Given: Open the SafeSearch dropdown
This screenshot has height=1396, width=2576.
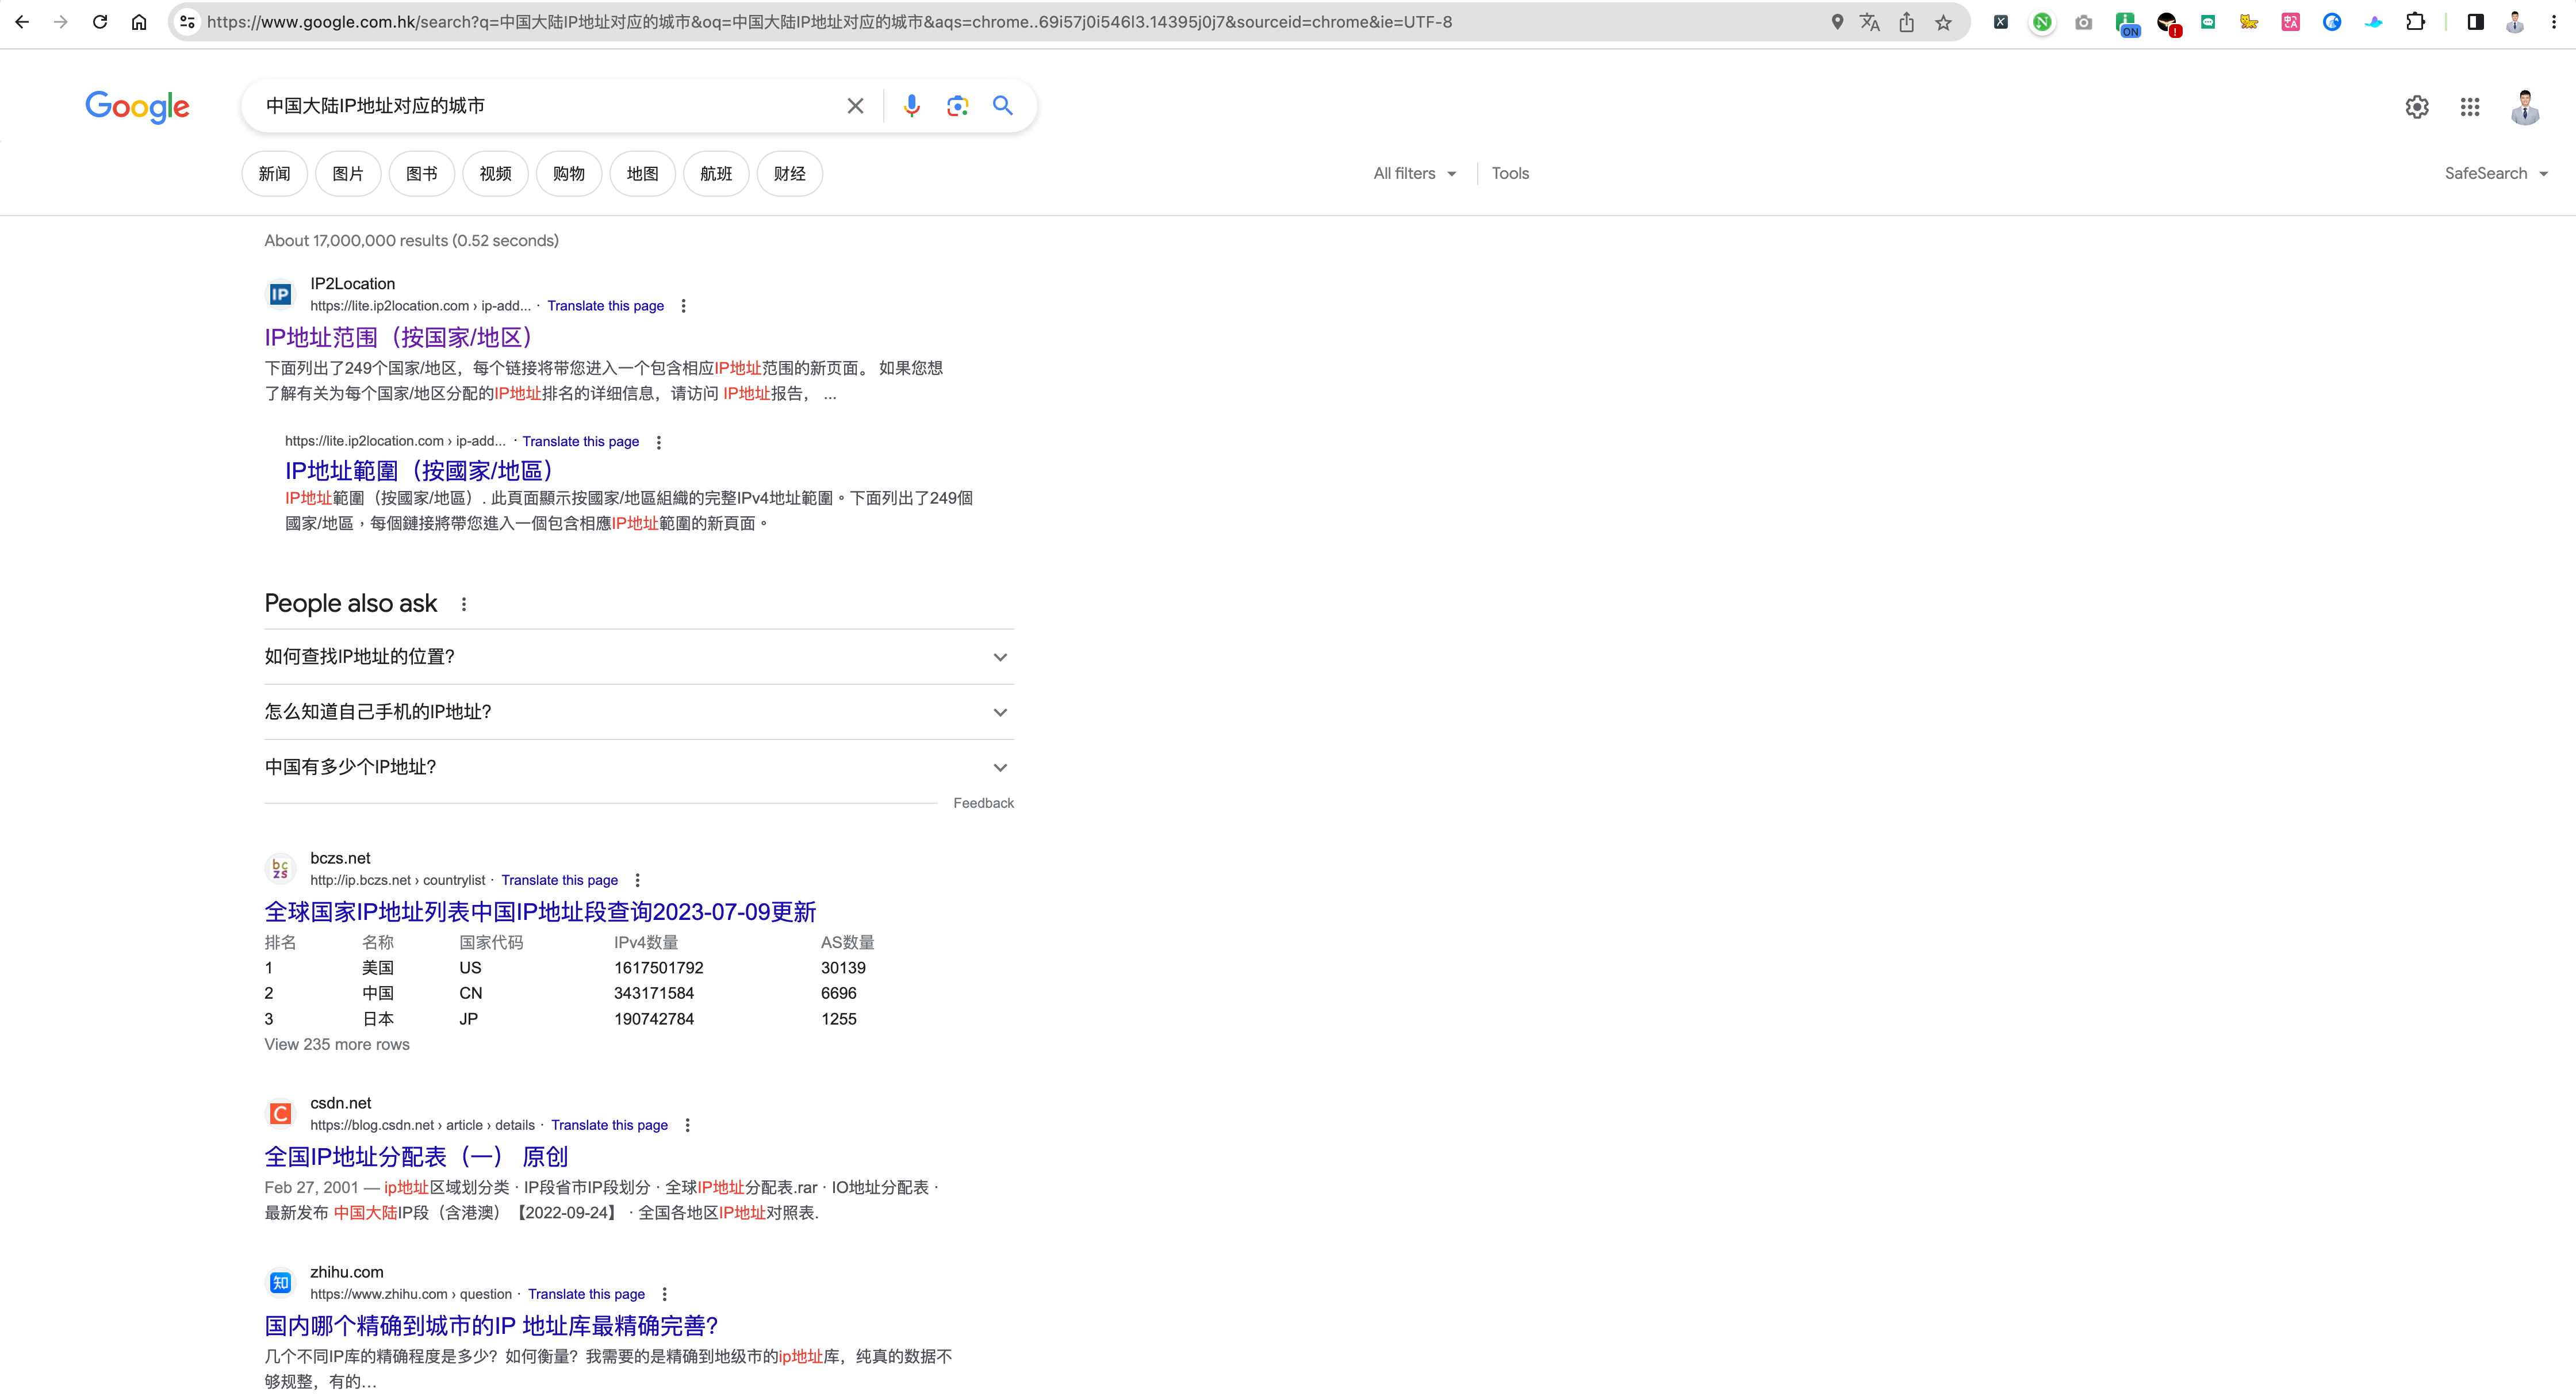Looking at the screenshot, I should click(2496, 174).
